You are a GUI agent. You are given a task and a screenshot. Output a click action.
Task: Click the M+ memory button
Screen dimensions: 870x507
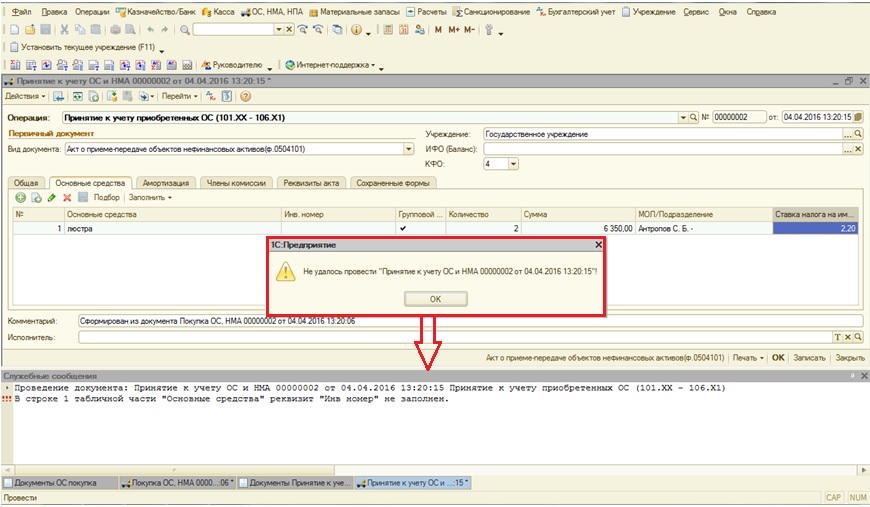click(454, 29)
